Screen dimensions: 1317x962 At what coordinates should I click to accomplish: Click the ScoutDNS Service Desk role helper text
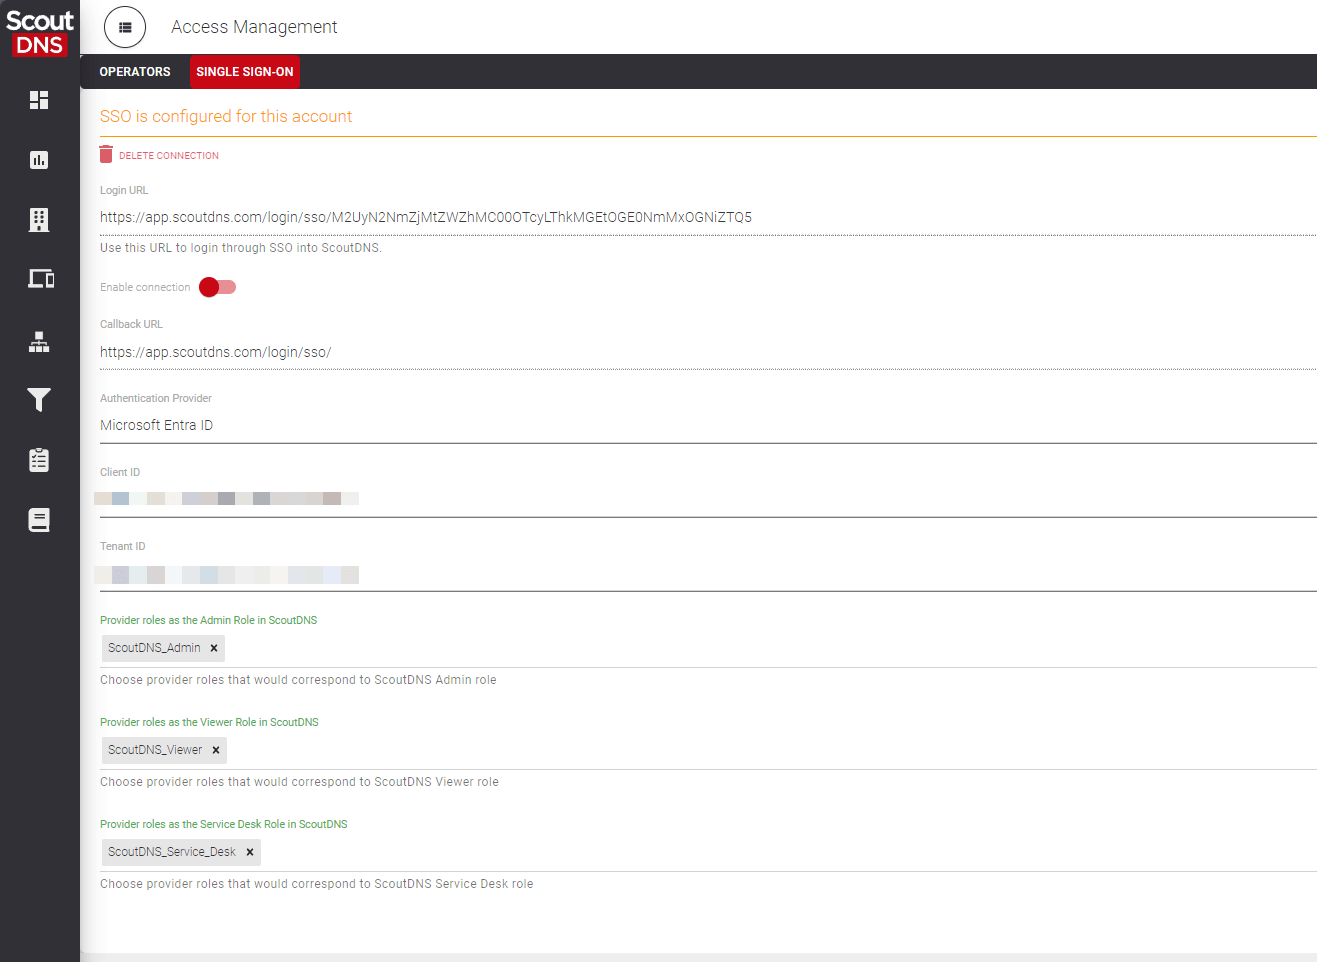pos(317,884)
